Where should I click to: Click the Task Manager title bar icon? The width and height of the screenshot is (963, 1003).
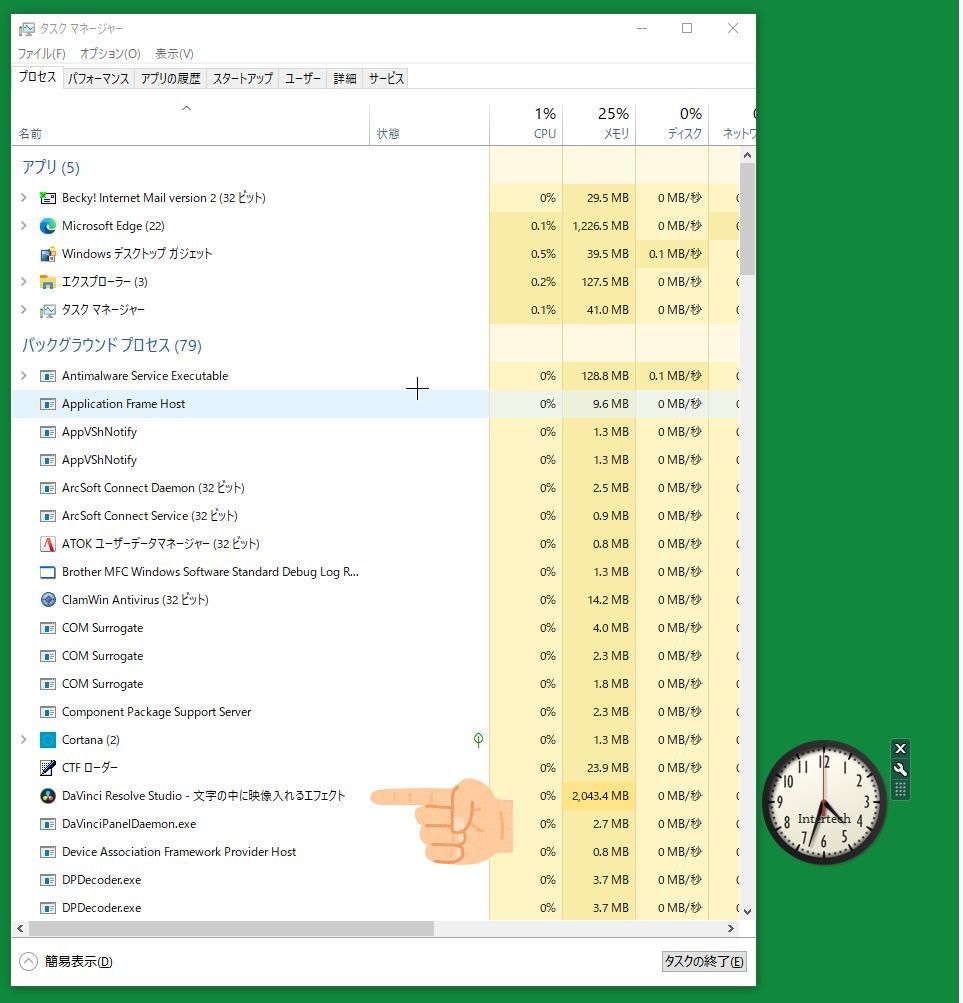pos(26,29)
